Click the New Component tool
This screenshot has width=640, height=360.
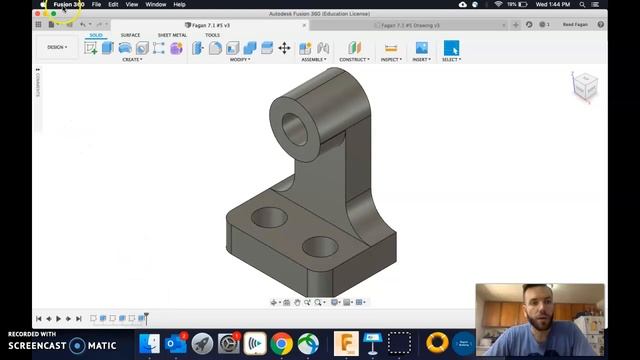(x=305, y=48)
